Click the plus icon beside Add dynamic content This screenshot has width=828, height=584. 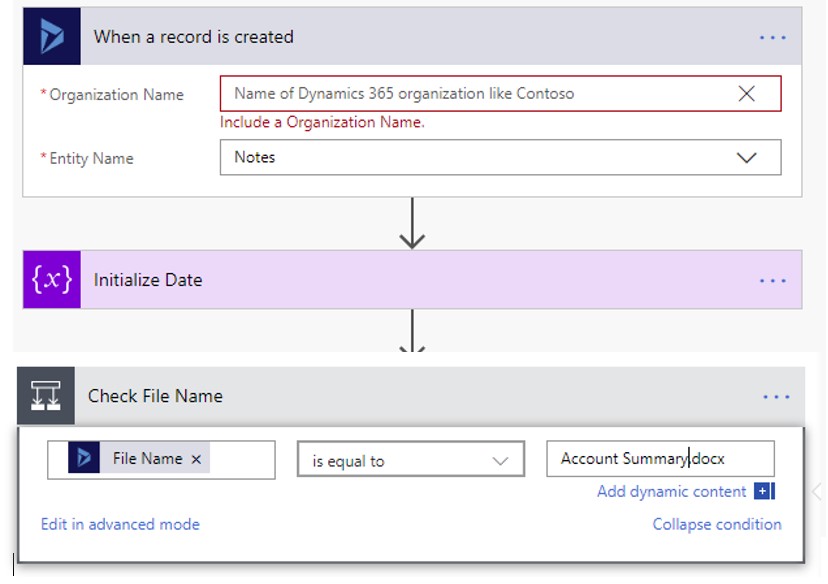(764, 491)
